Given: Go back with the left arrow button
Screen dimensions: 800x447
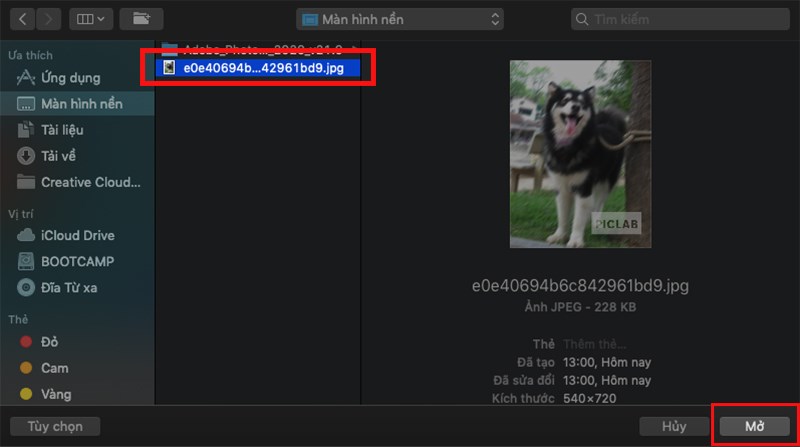Looking at the screenshot, I should point(22,19).
